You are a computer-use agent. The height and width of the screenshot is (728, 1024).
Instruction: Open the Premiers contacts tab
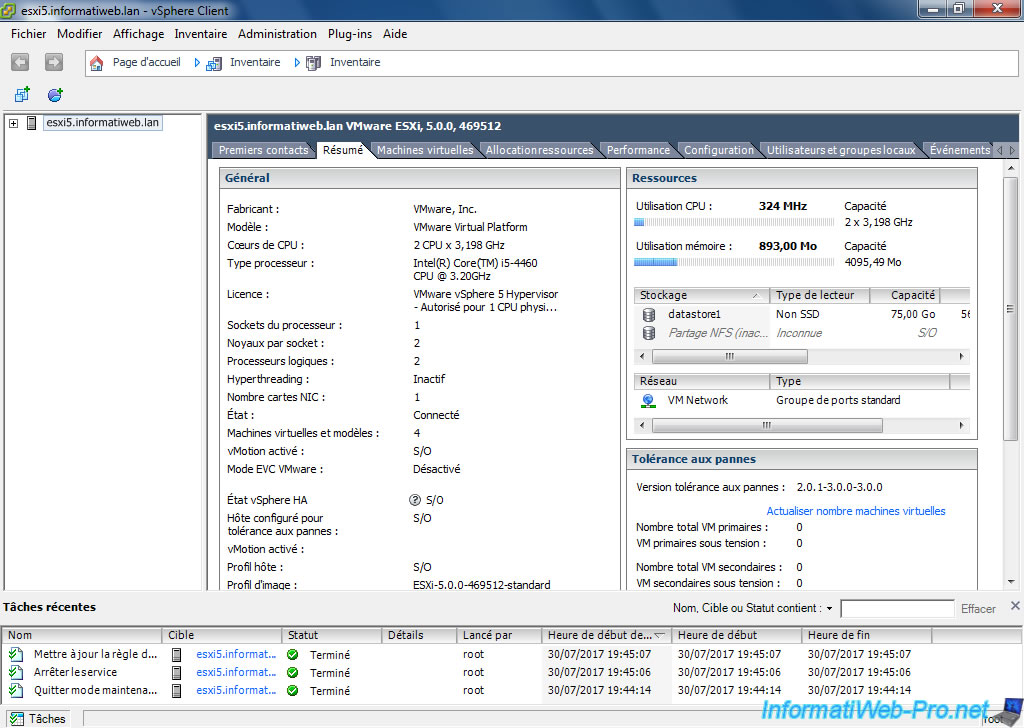[263, 150]
